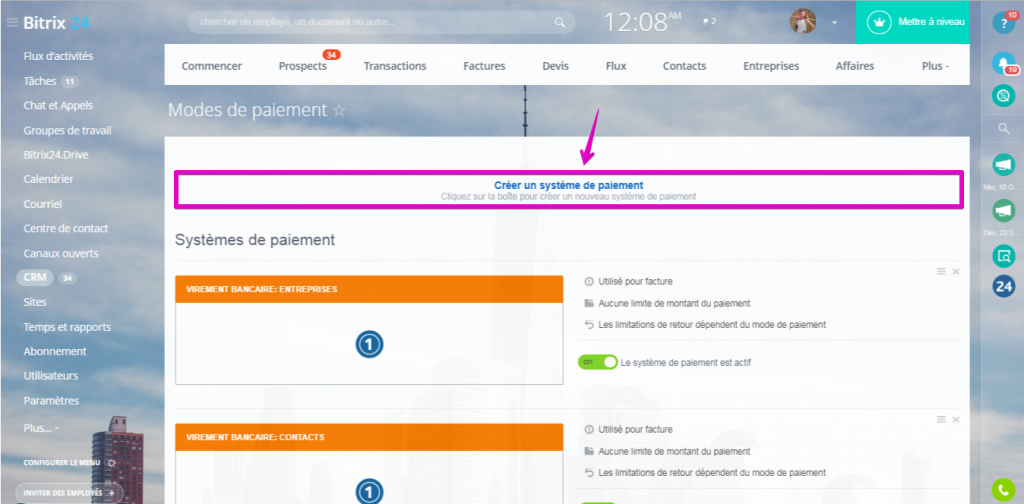Open Bitrix24.Drive in left menu

(56, 155)
